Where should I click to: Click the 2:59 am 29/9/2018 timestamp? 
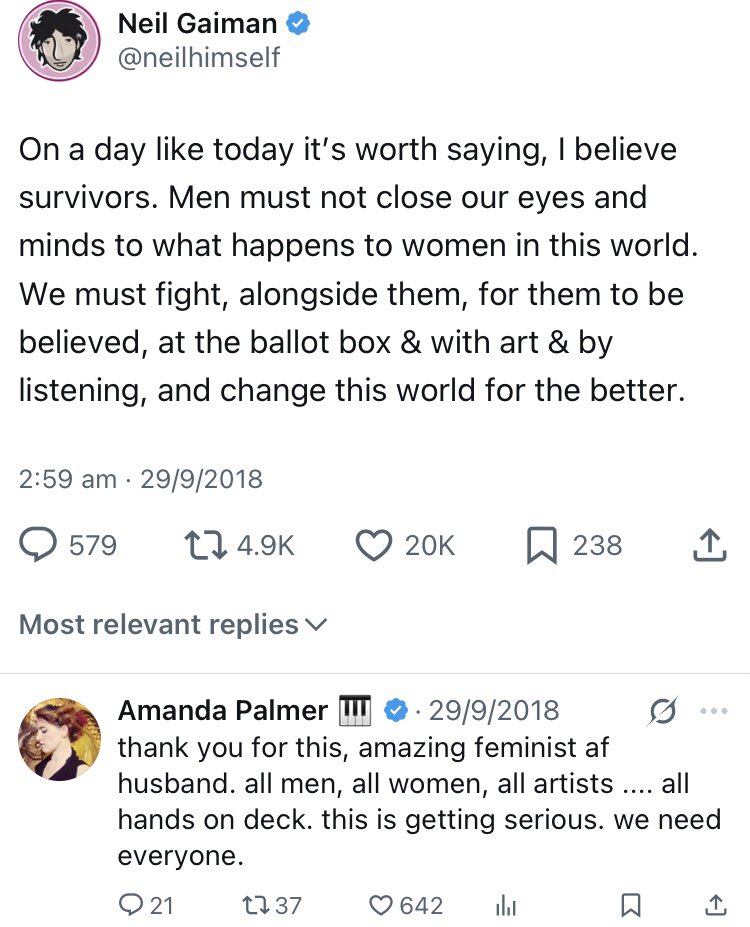point(141,479)
